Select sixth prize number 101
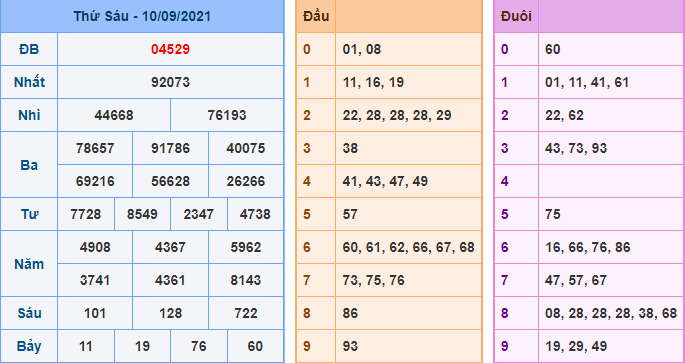This screenshot has width=685, height=363. click(x=95, y=313)
